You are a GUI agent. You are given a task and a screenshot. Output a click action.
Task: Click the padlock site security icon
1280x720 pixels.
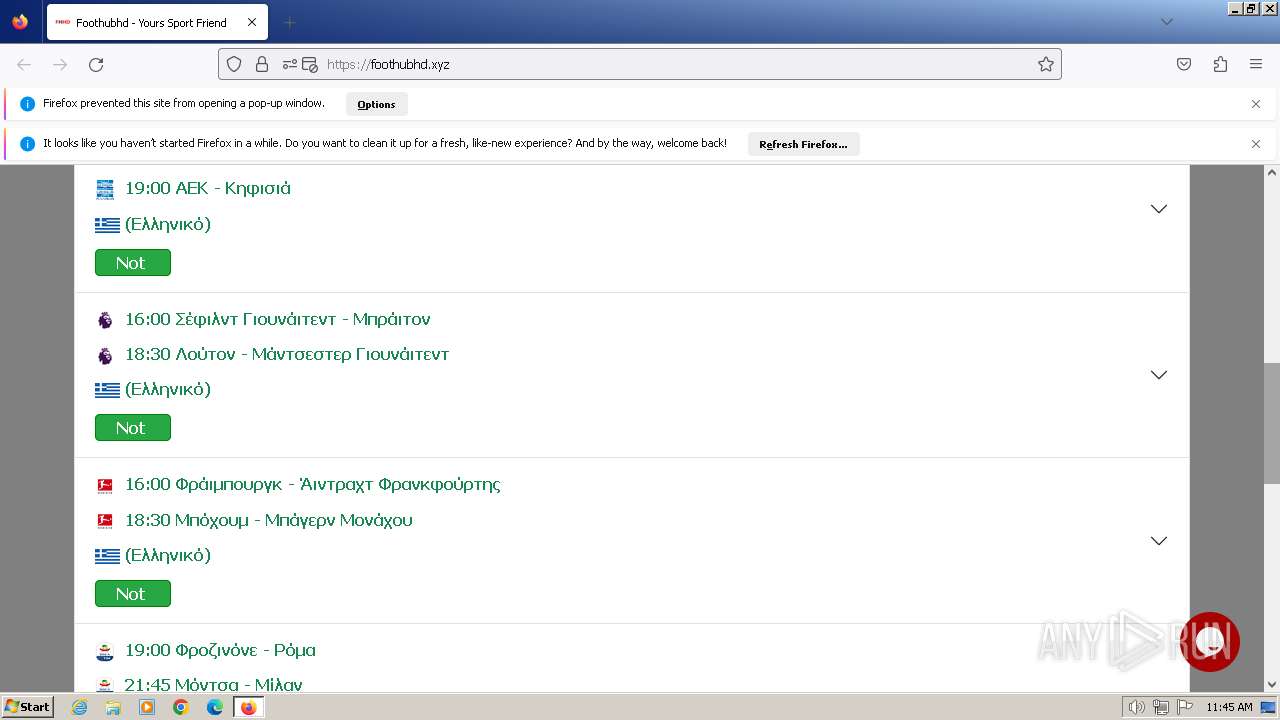tap(262, 64)
